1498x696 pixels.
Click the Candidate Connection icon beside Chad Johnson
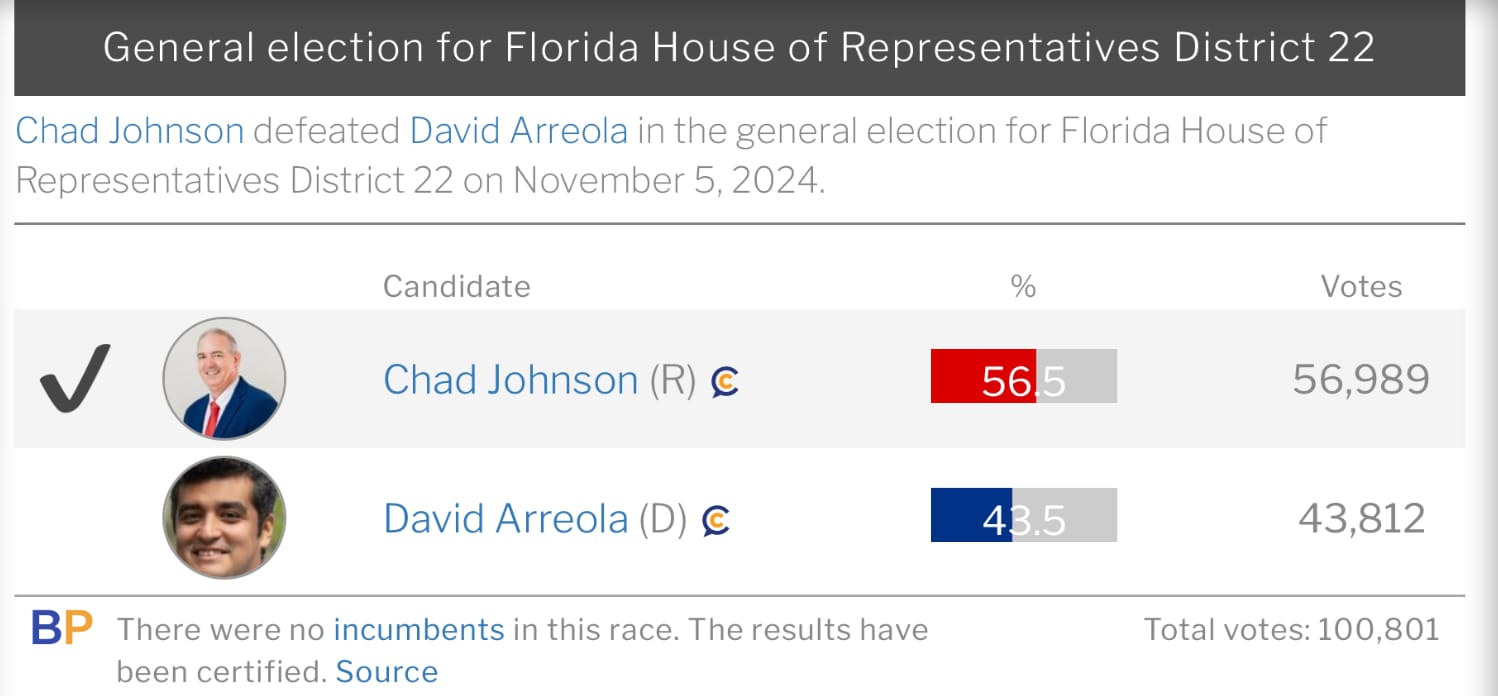pyautogui.click(x=725, y=381)
